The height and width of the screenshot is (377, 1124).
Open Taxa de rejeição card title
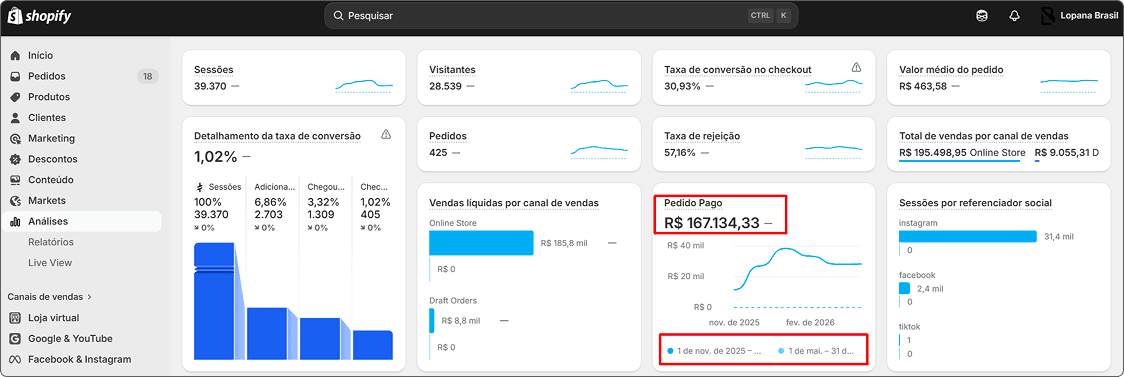tap(702, 135)
